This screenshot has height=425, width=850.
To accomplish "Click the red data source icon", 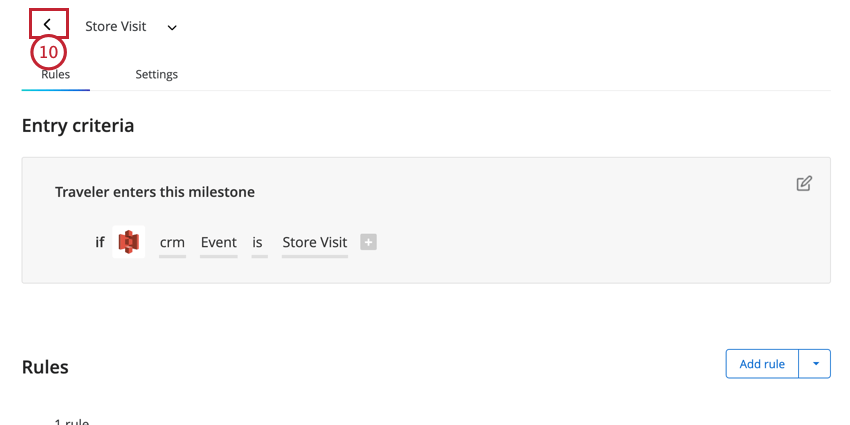I will point(128,242).
